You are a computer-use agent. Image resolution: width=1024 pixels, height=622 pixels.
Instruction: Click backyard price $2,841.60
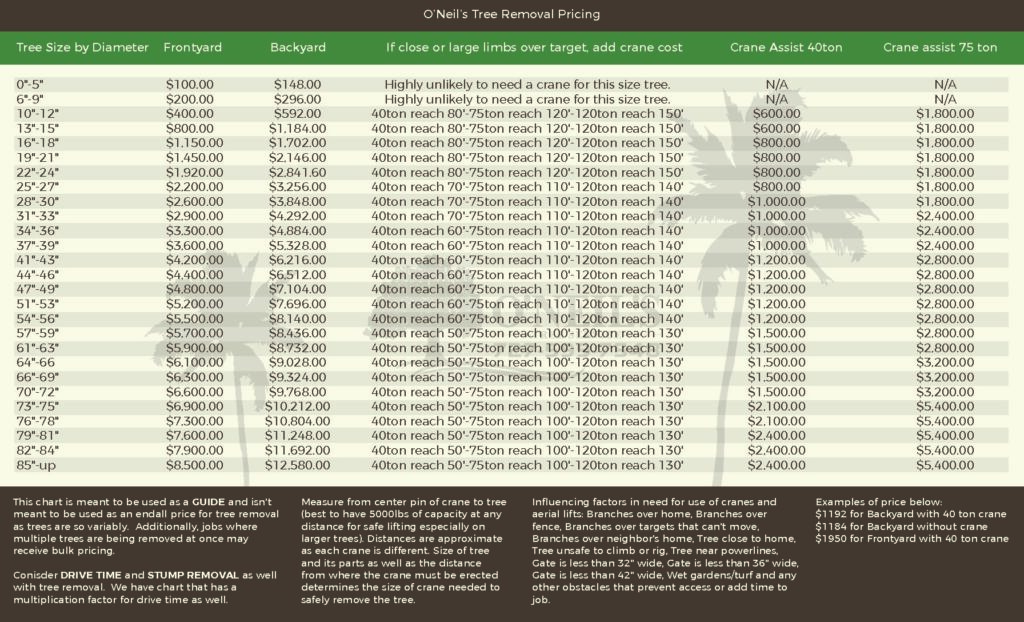click(x=298, y=172)
